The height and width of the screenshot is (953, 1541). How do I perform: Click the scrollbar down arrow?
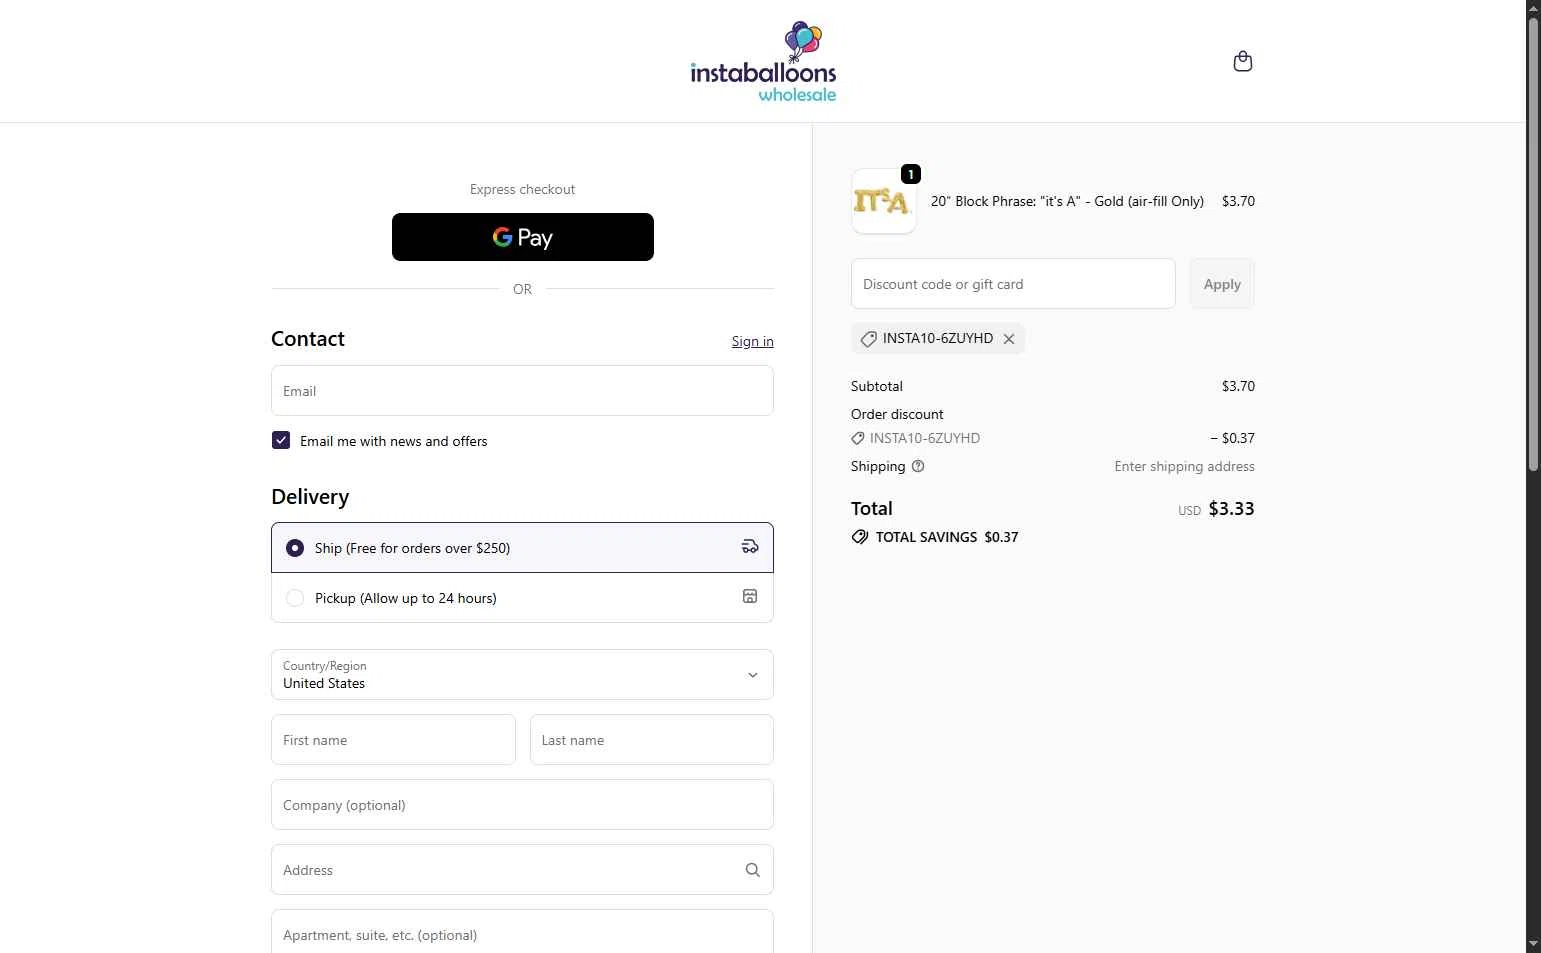(x=1533, y=944)
